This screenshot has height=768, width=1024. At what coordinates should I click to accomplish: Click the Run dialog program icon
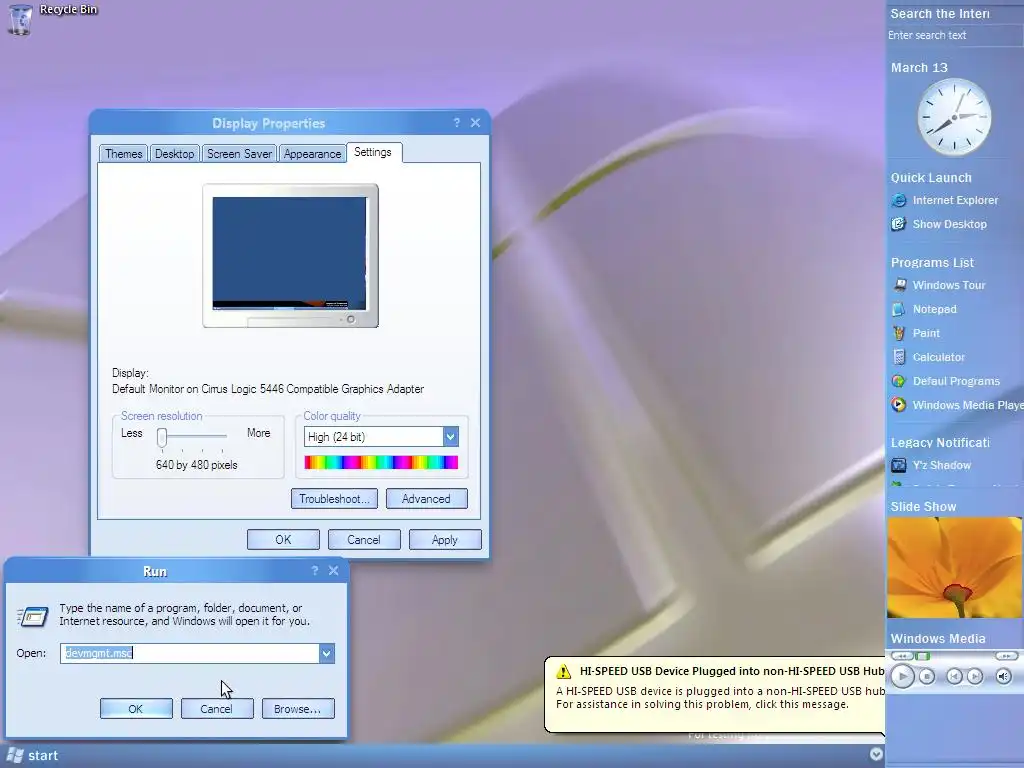coord(32,616)
